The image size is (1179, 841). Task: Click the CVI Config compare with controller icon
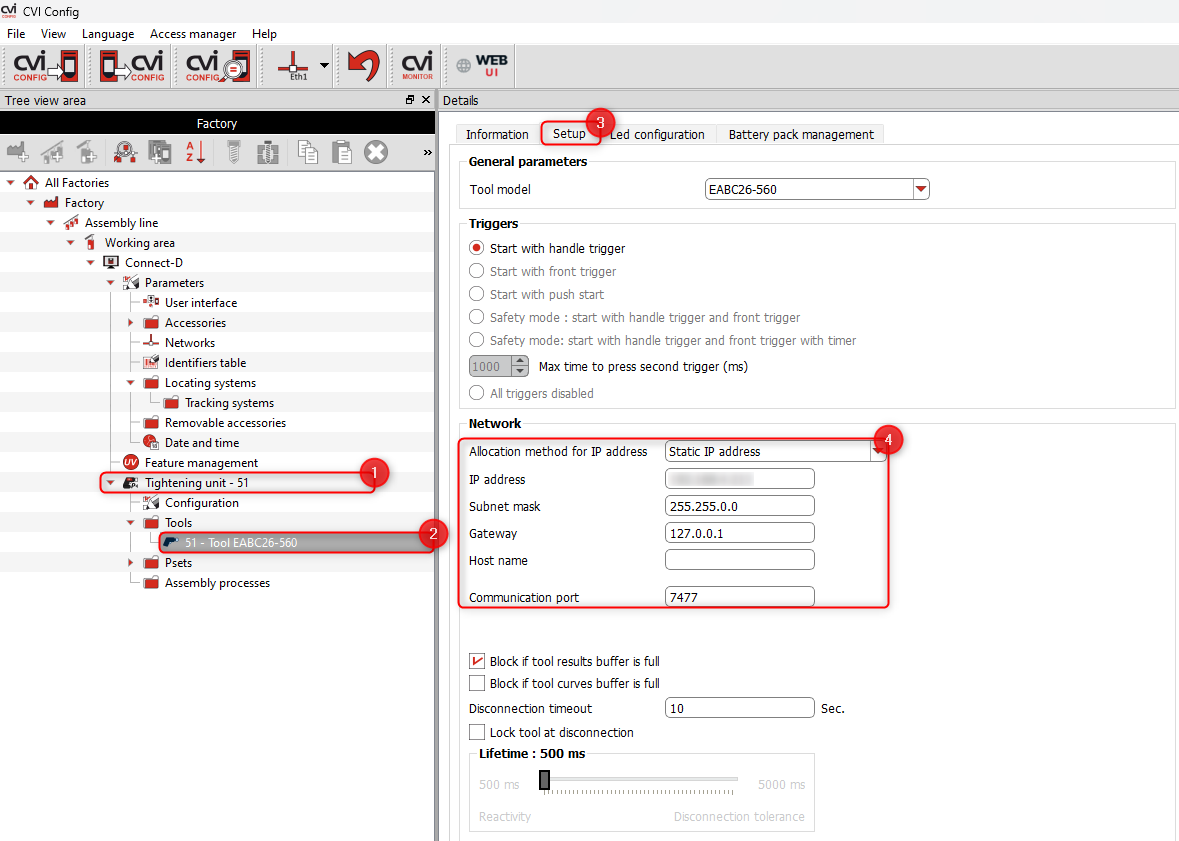click(217, 66)
